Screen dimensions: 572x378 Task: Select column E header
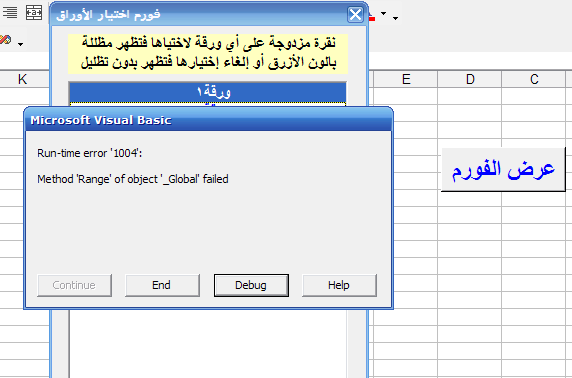[406, 79]
